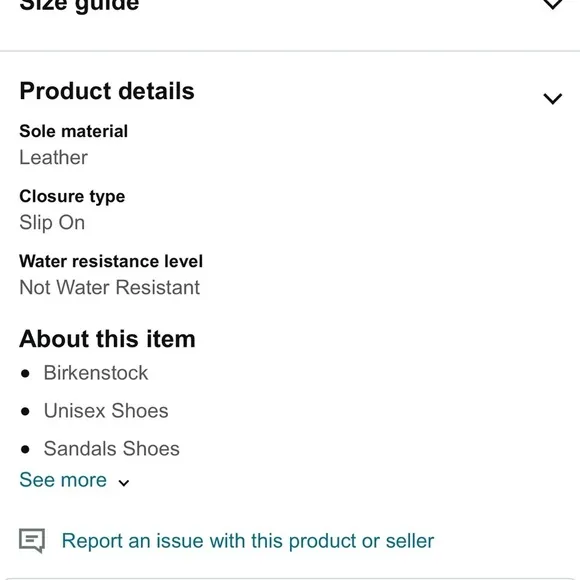Open Report an issue with this product link
The width and height of the screenshot is (580, 580).
click(x=248, y=541)
